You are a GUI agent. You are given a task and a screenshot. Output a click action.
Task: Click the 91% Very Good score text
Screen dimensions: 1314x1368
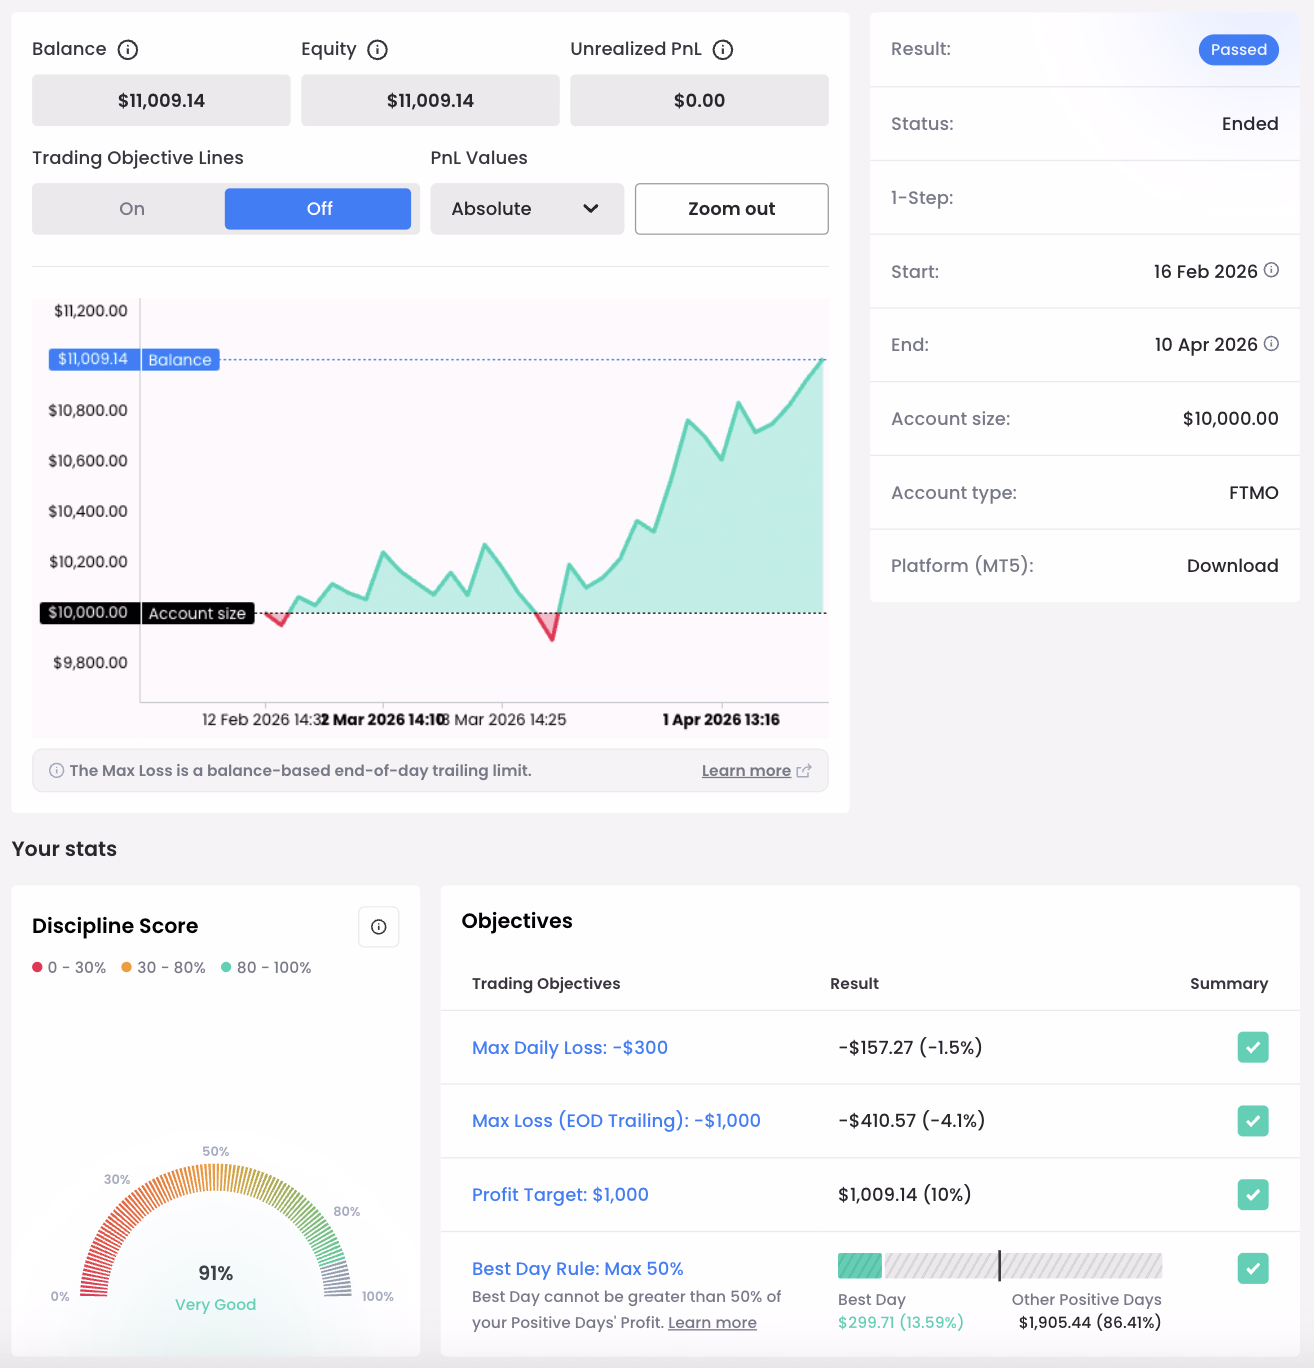click(x=216, y=1288)
